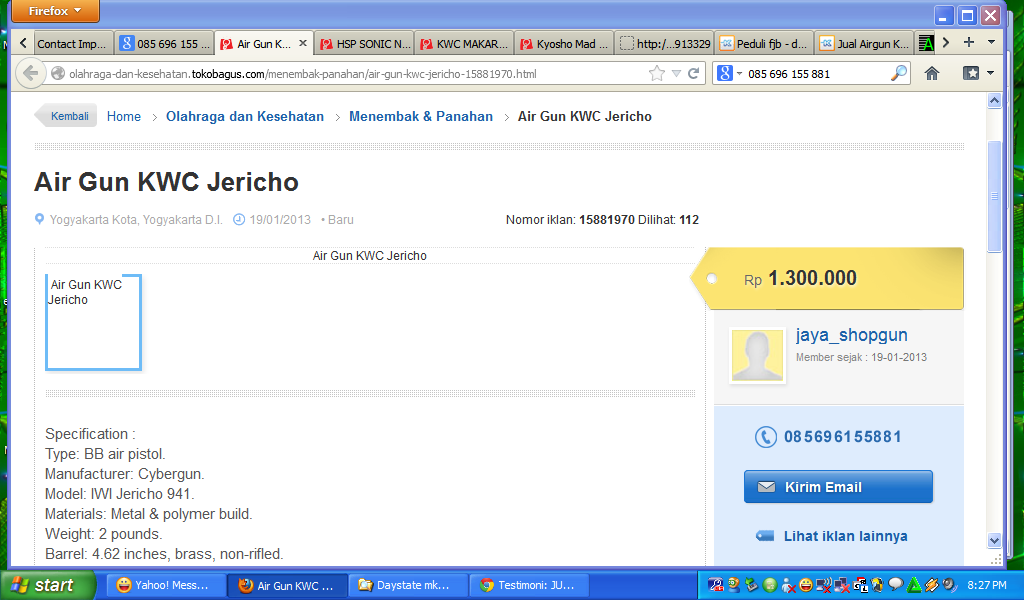Open the Google search engine selector
Image resolution: width=1024 pixels, height=600 pixels.
point(730,74)
